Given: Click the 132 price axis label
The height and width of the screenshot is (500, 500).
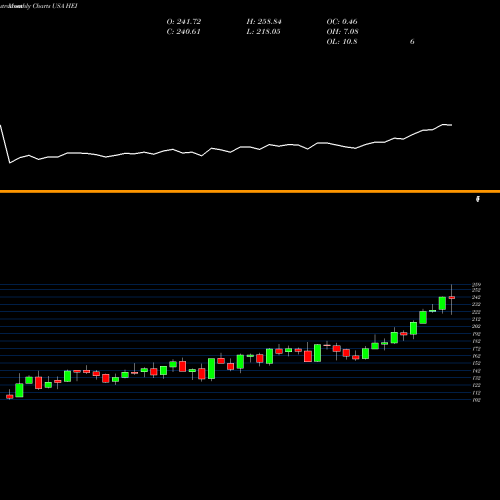Looking at the screenshot, I should point(477,378).
